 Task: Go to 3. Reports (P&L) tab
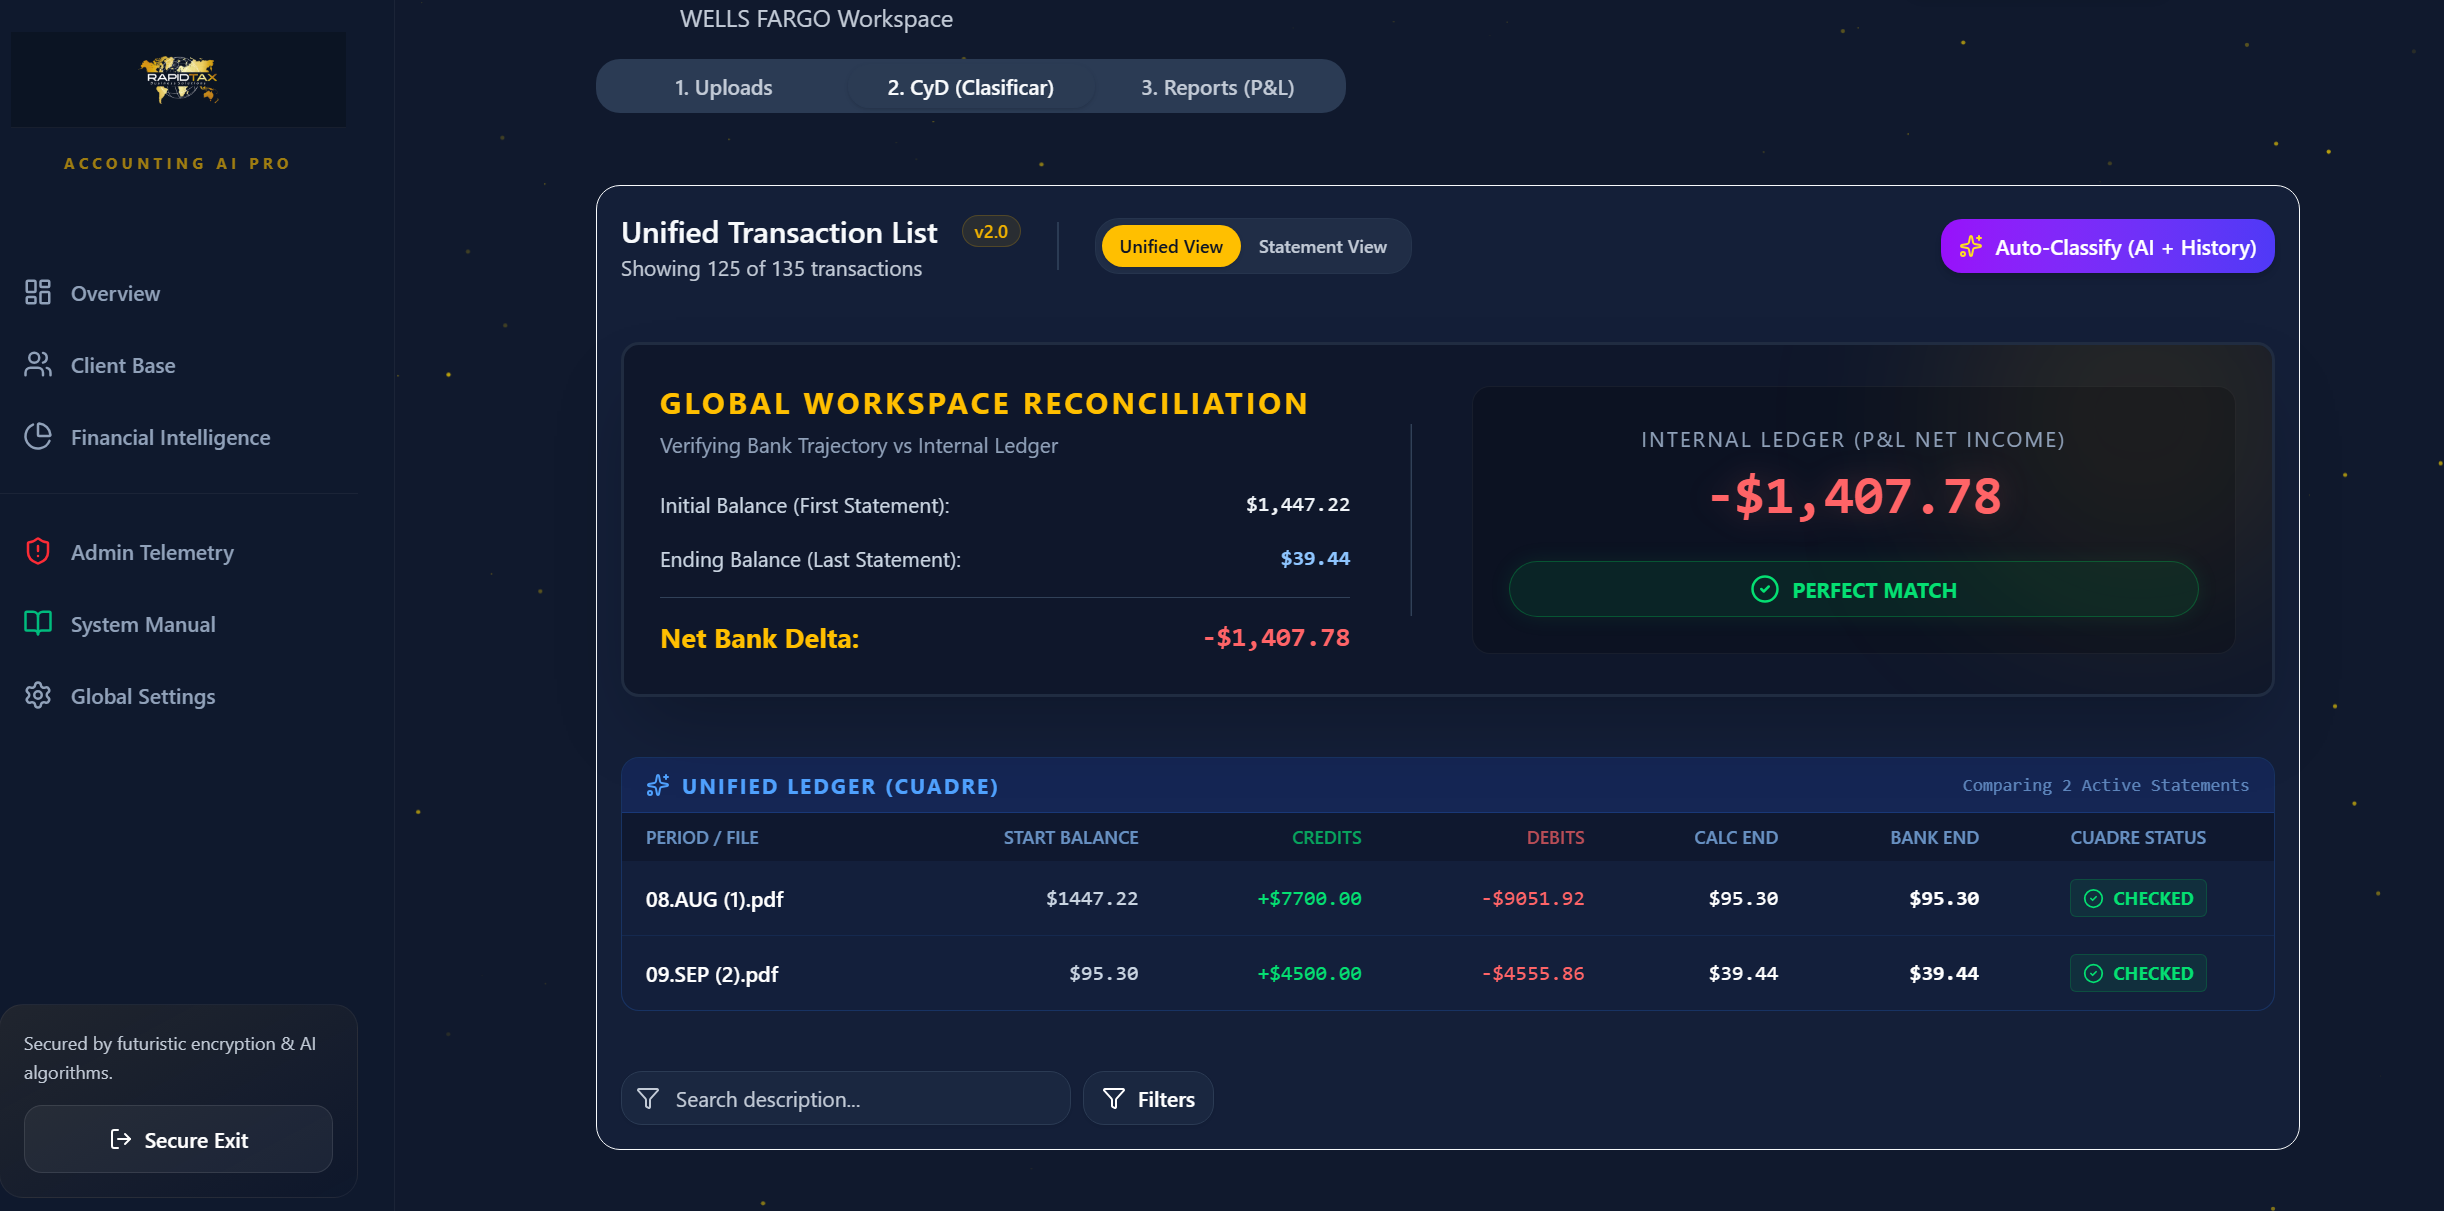[x=1217, y=88]
